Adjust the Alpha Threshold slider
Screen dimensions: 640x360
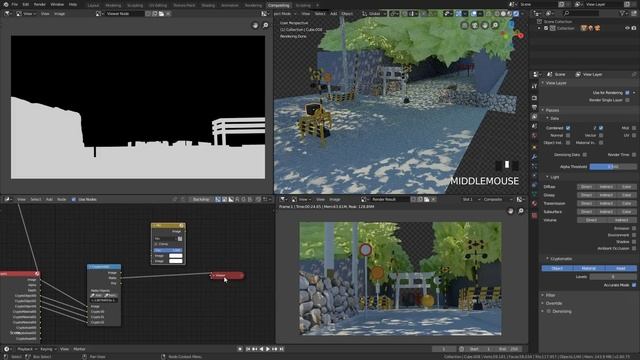(x=613, y=167)
